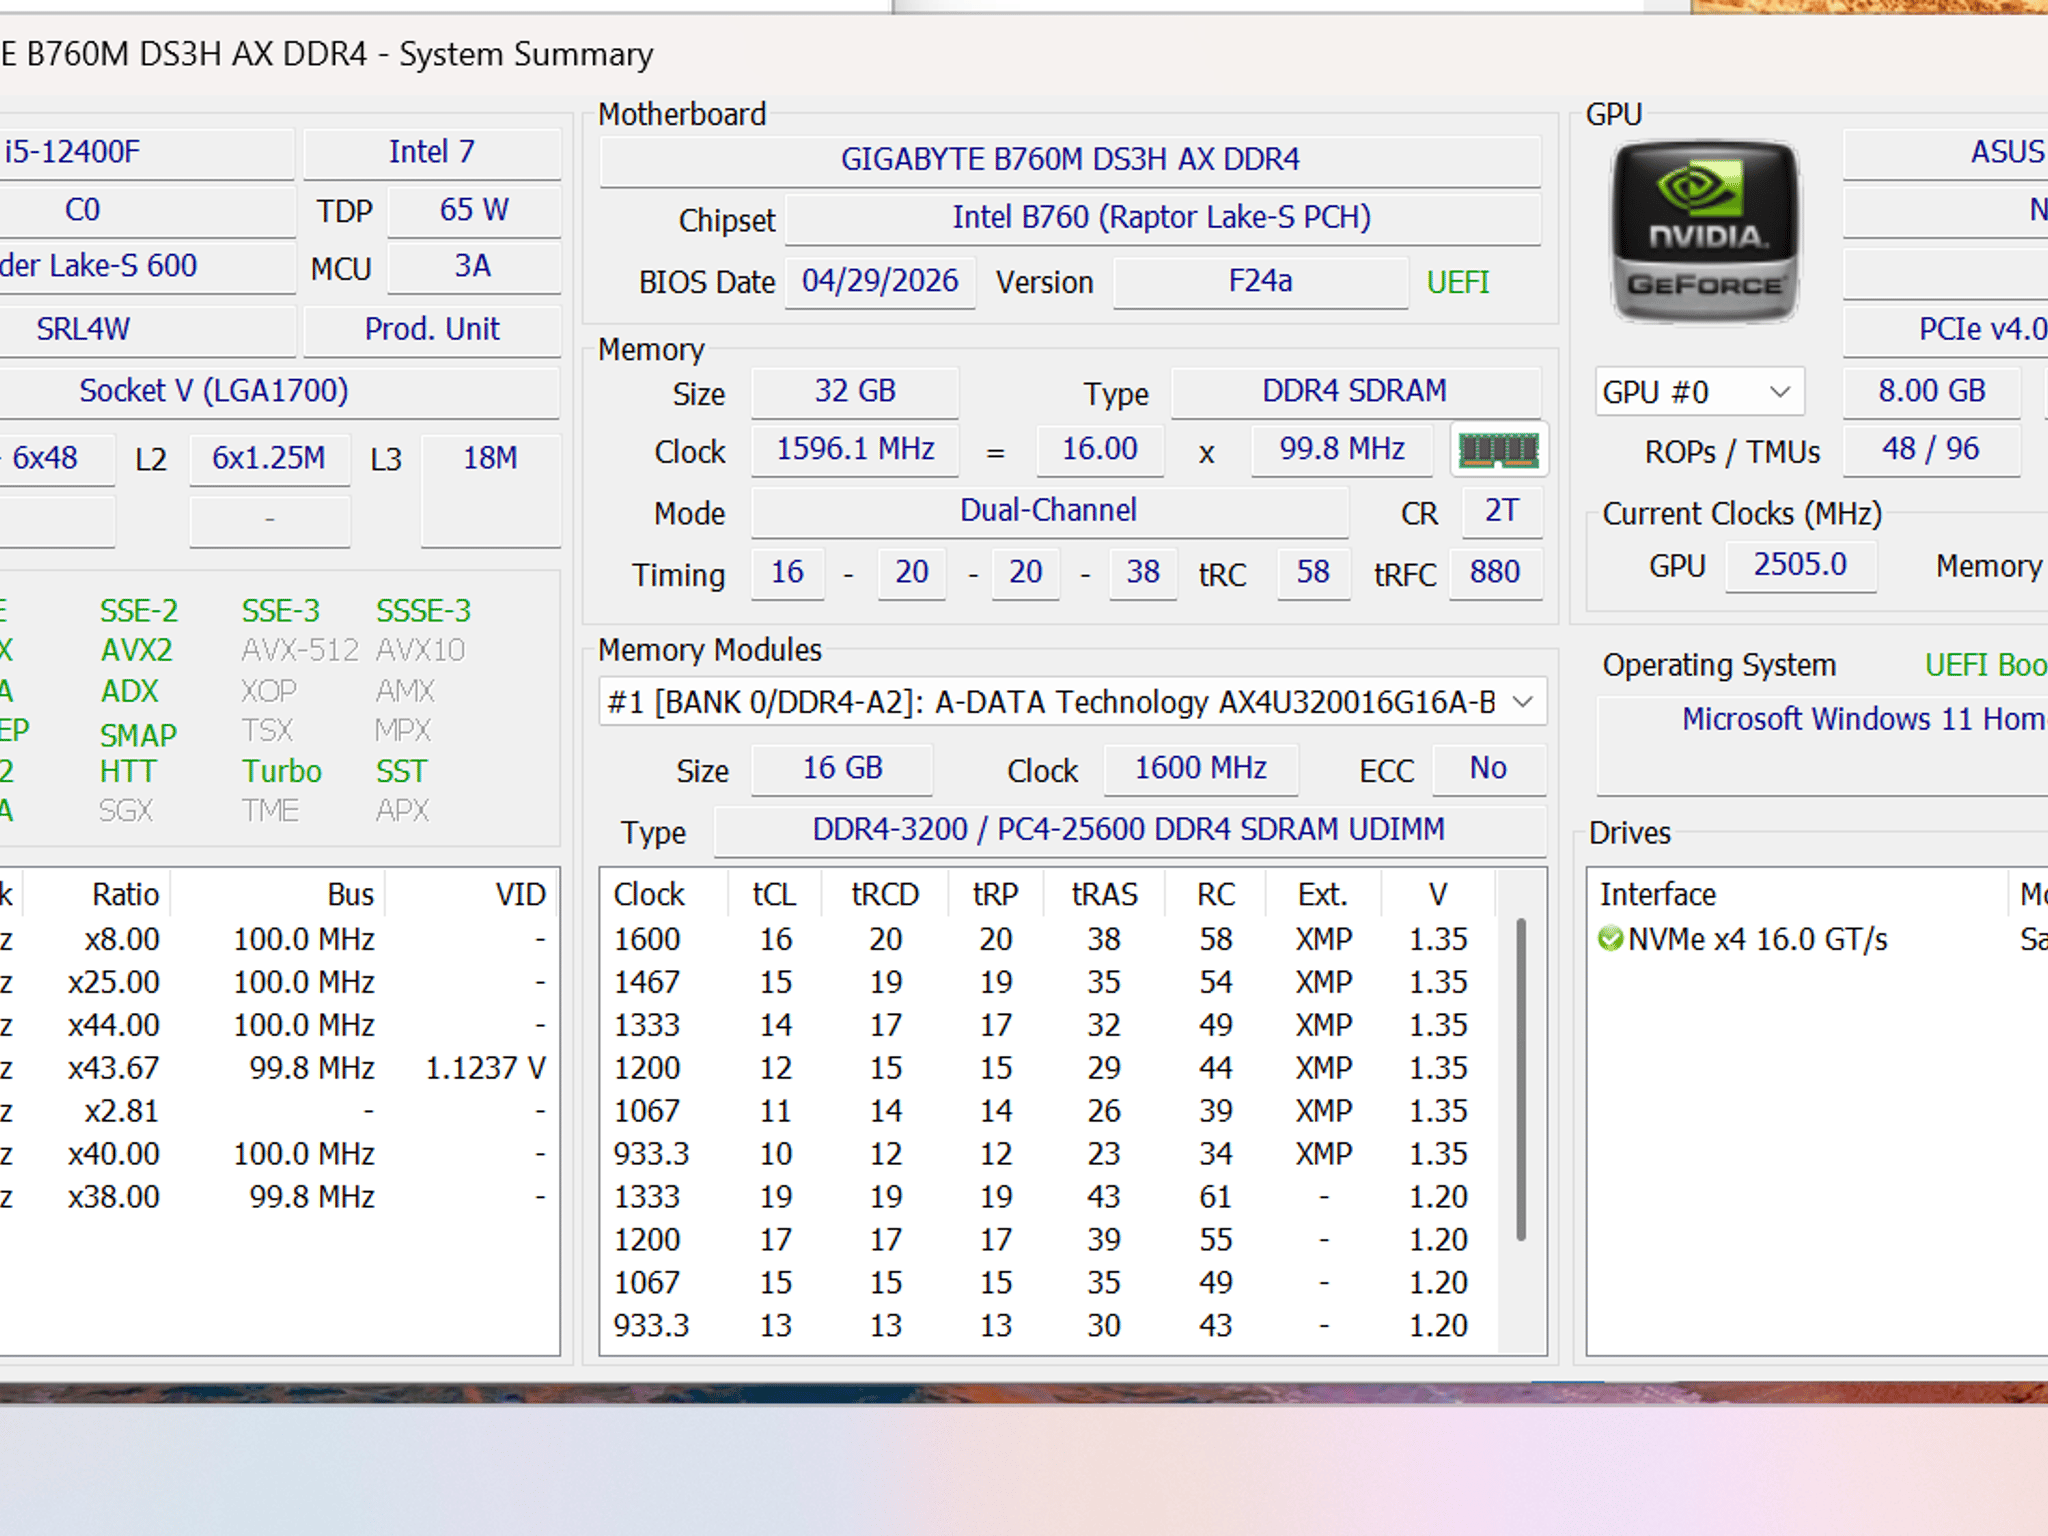The image size is (2048, 1536).
Task: Click the 99.8 MHz base clock value
Action: tap(1342, 449)
